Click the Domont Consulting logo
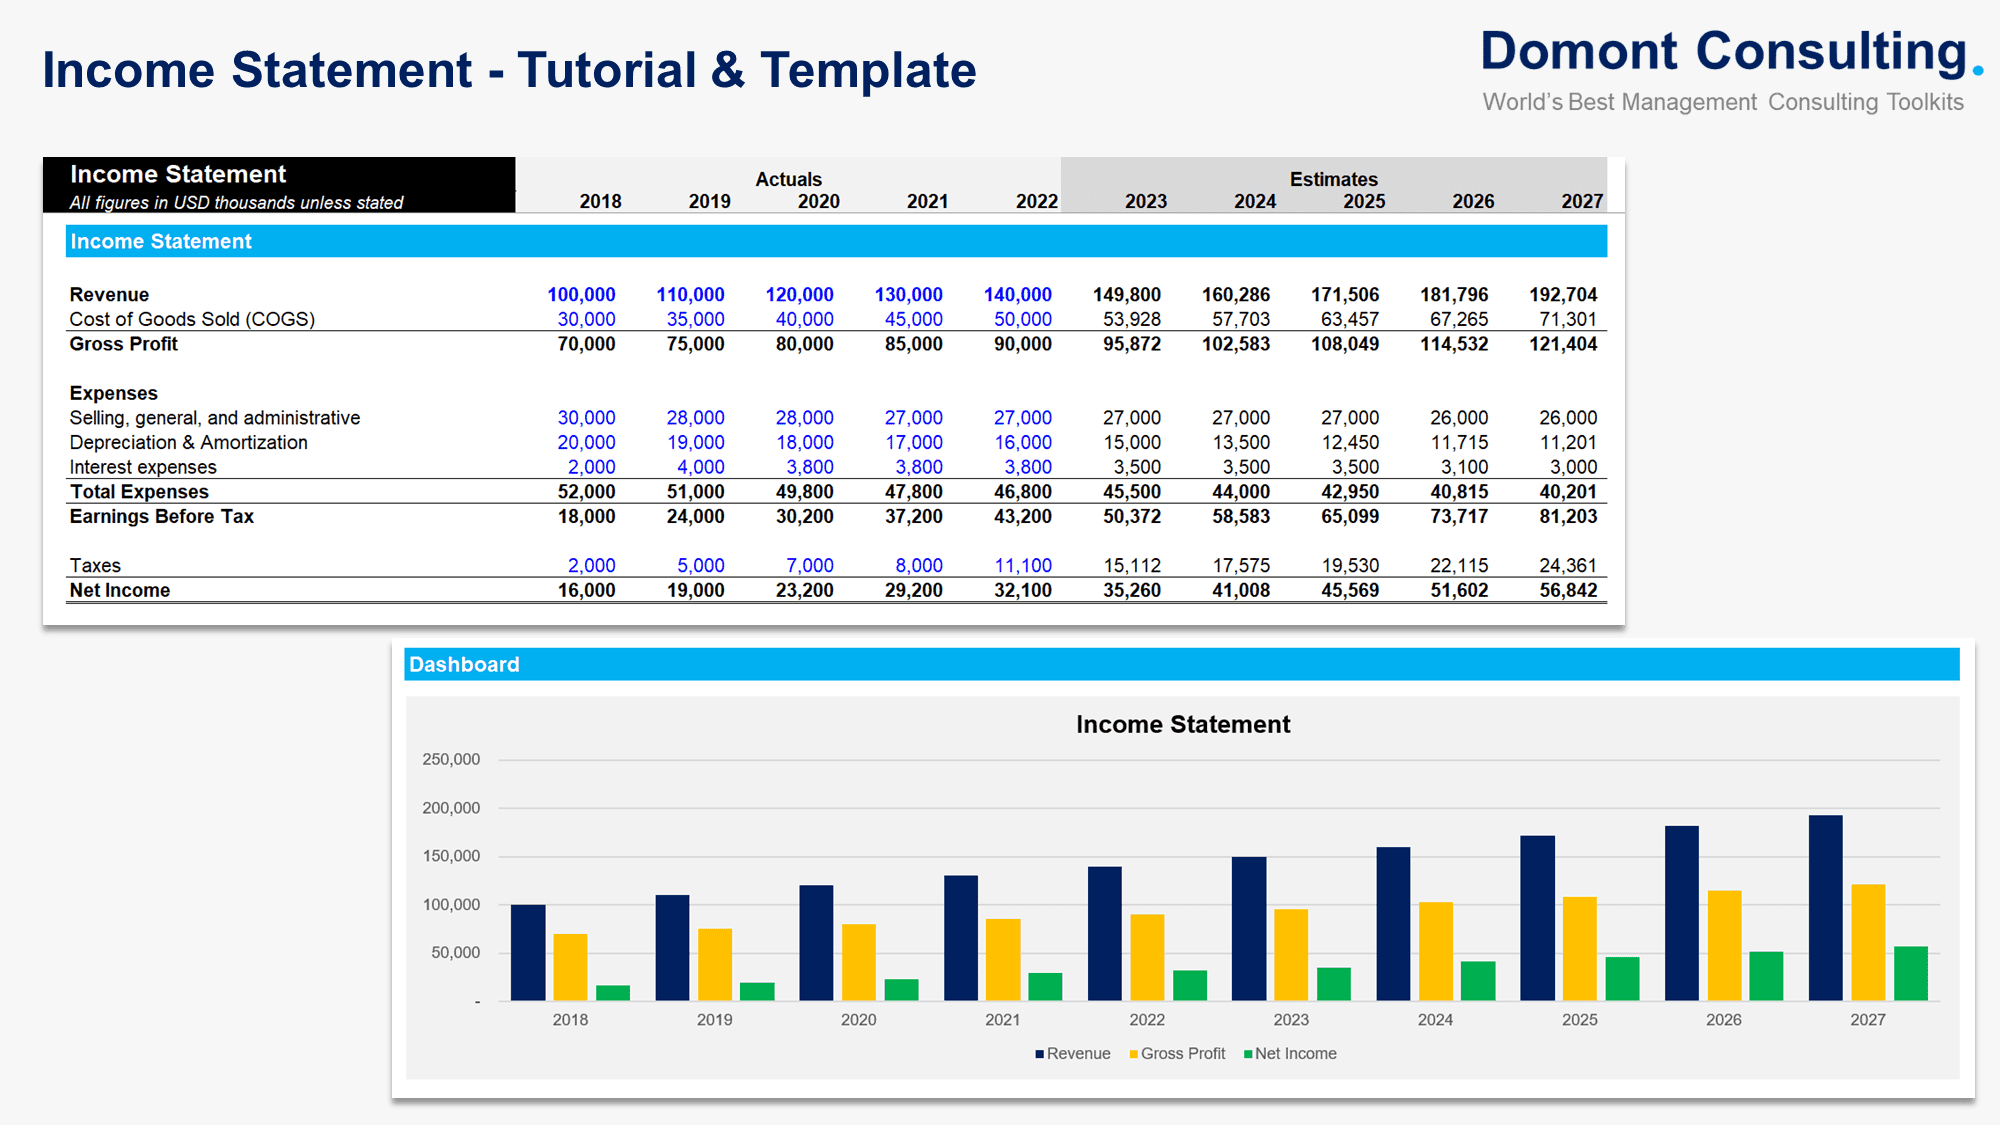Viewport: 2000px width, 1125px height. pos(1730,50)
